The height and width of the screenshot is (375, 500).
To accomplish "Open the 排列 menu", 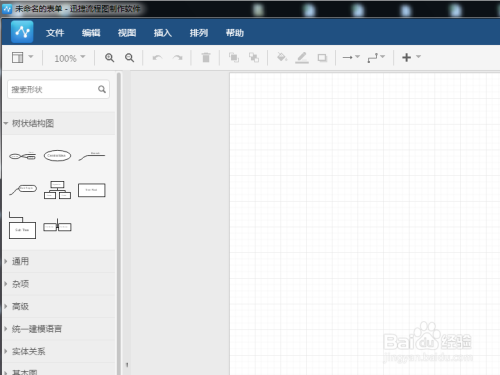I will (x=199, y=33).
